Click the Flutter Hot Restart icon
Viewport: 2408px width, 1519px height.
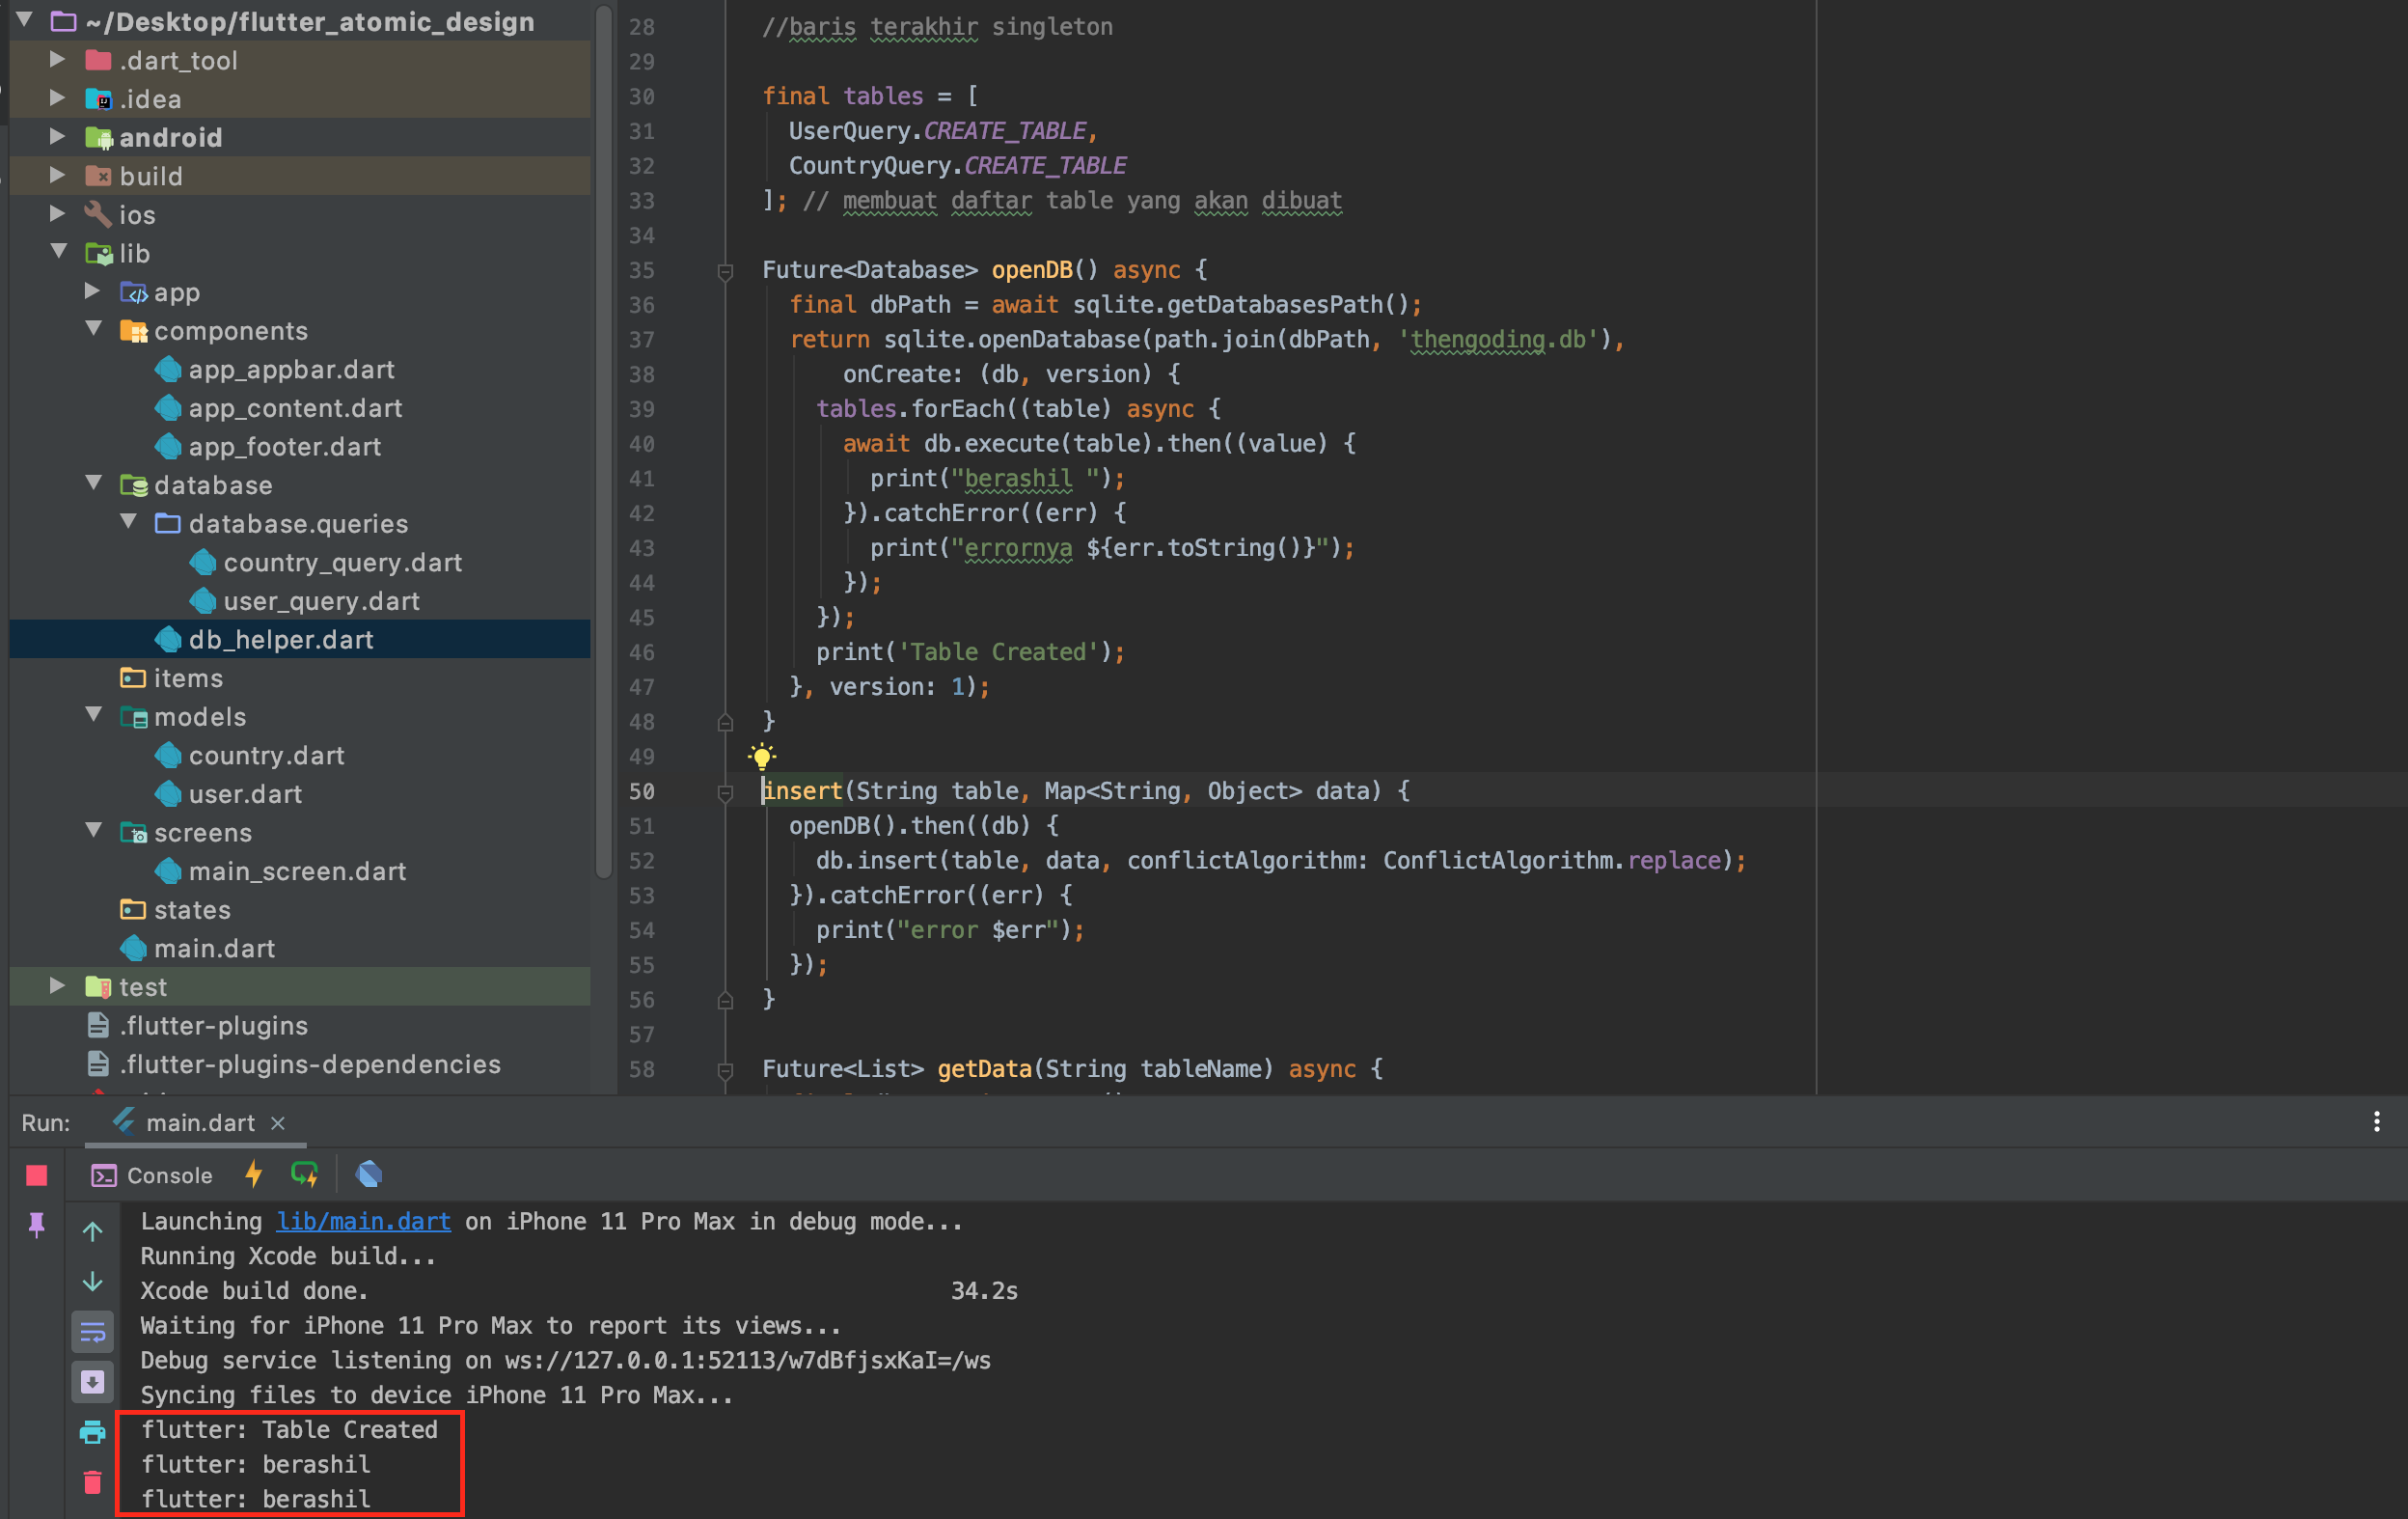[304, 1174]
